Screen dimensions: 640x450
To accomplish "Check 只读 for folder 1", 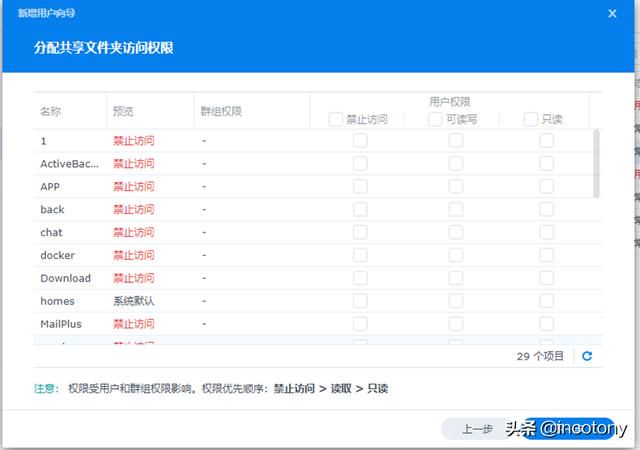I will coord(547,140).
